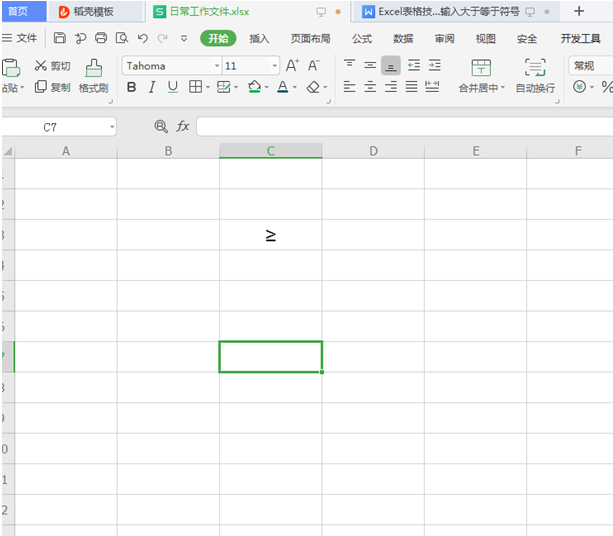Align text right horizontally
Screen dimensions: 613x536
pos(391,86)
